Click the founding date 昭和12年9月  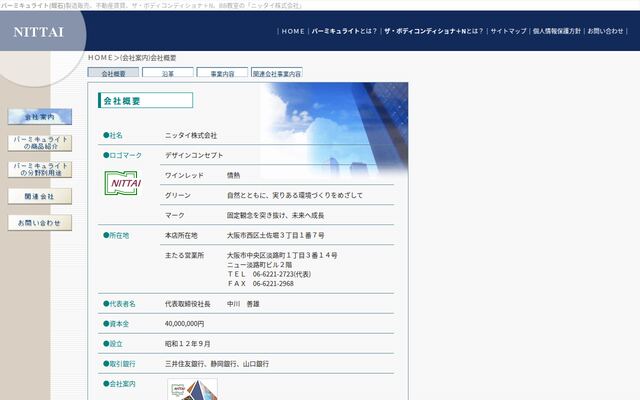[187, 344]
